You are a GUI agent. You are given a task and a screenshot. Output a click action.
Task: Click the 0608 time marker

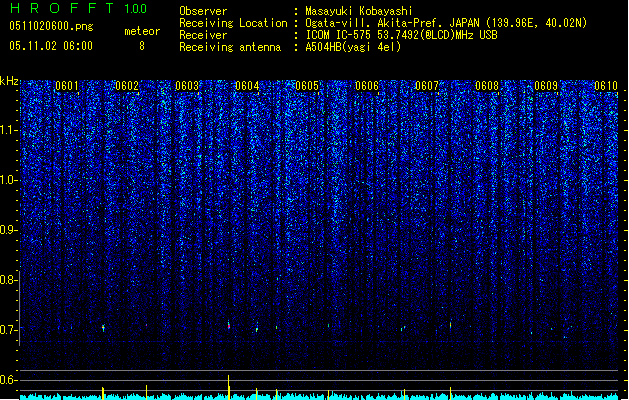click(x=487, y=86)
